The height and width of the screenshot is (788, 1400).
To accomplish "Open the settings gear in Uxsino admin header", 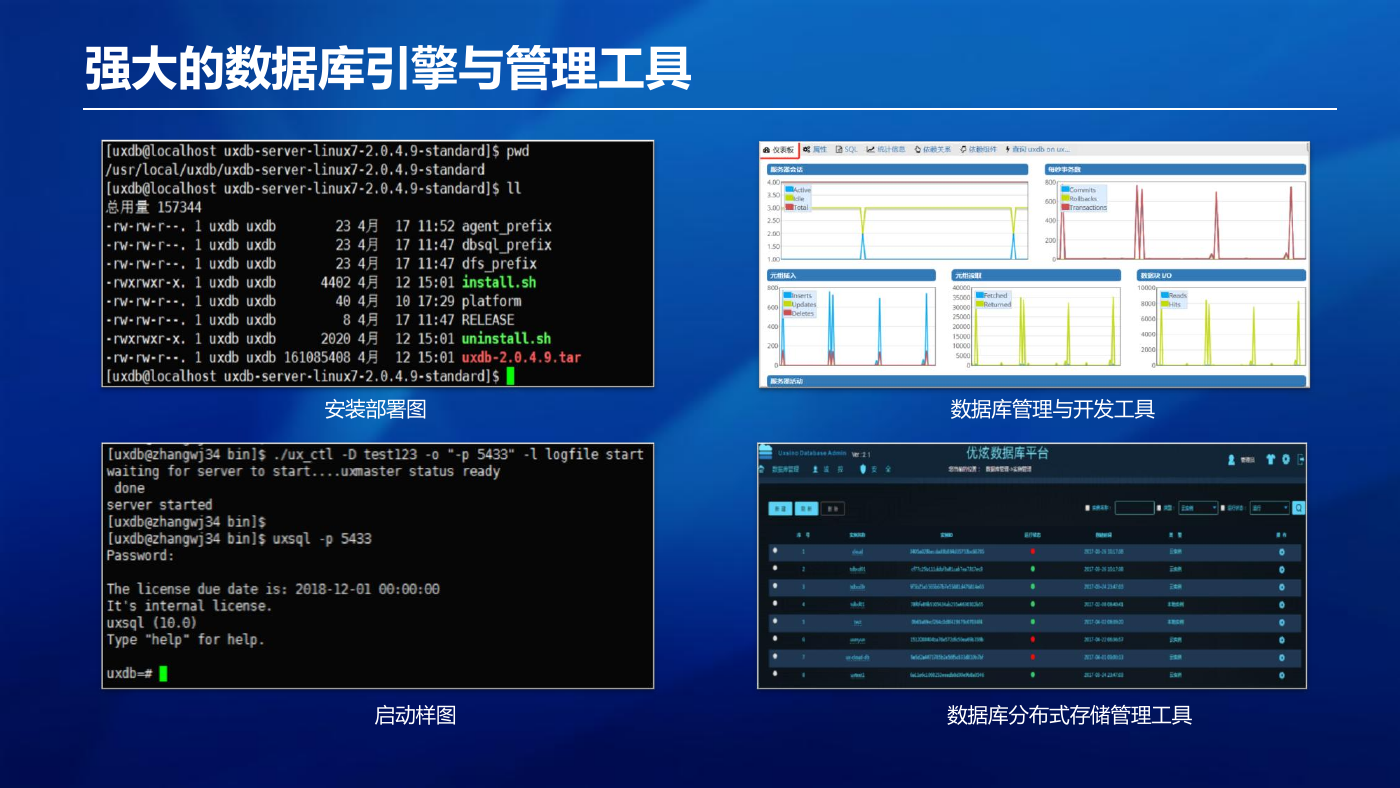I will tap(1286, 459).
